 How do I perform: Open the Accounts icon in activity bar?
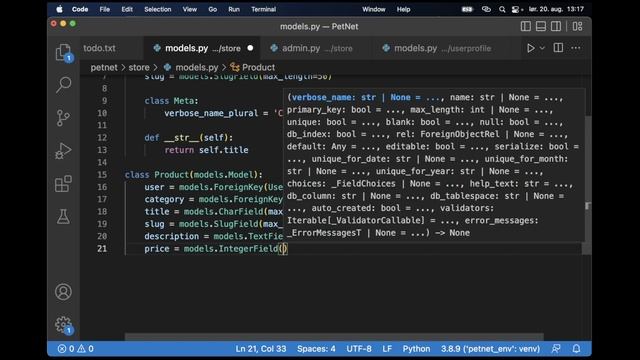pyautogui.click(x=63, y=292)
